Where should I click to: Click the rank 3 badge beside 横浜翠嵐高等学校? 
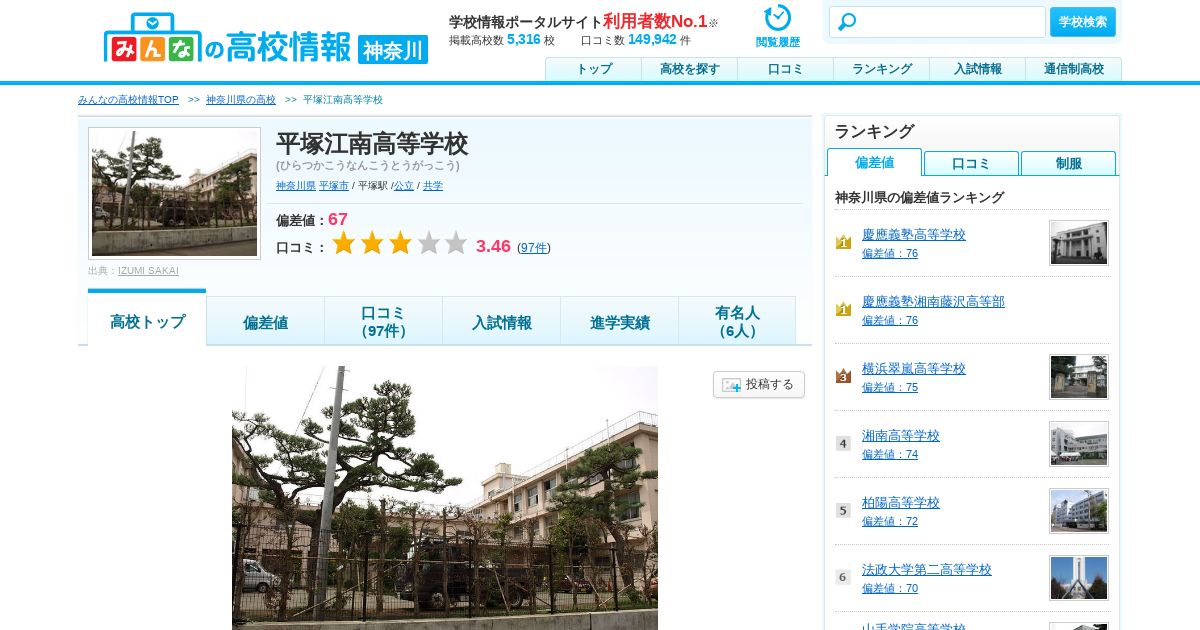pos(843,376)
